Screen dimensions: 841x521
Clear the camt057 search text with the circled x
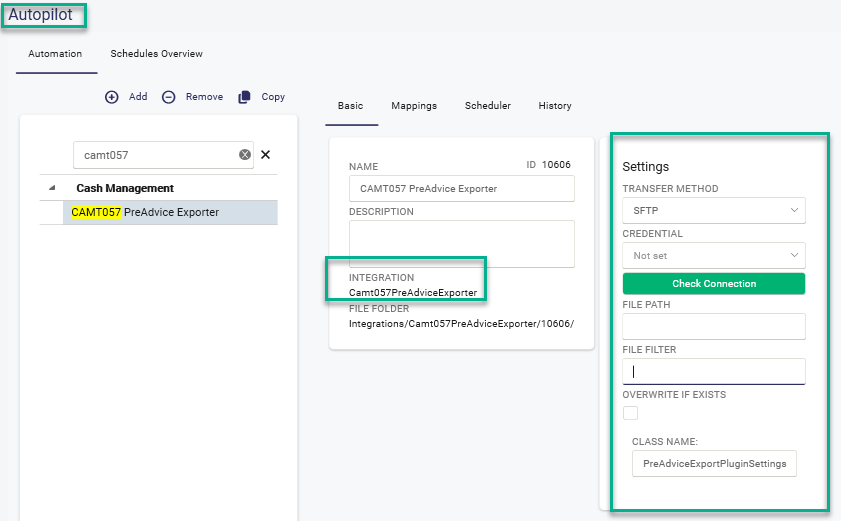[x=245, y=155]
